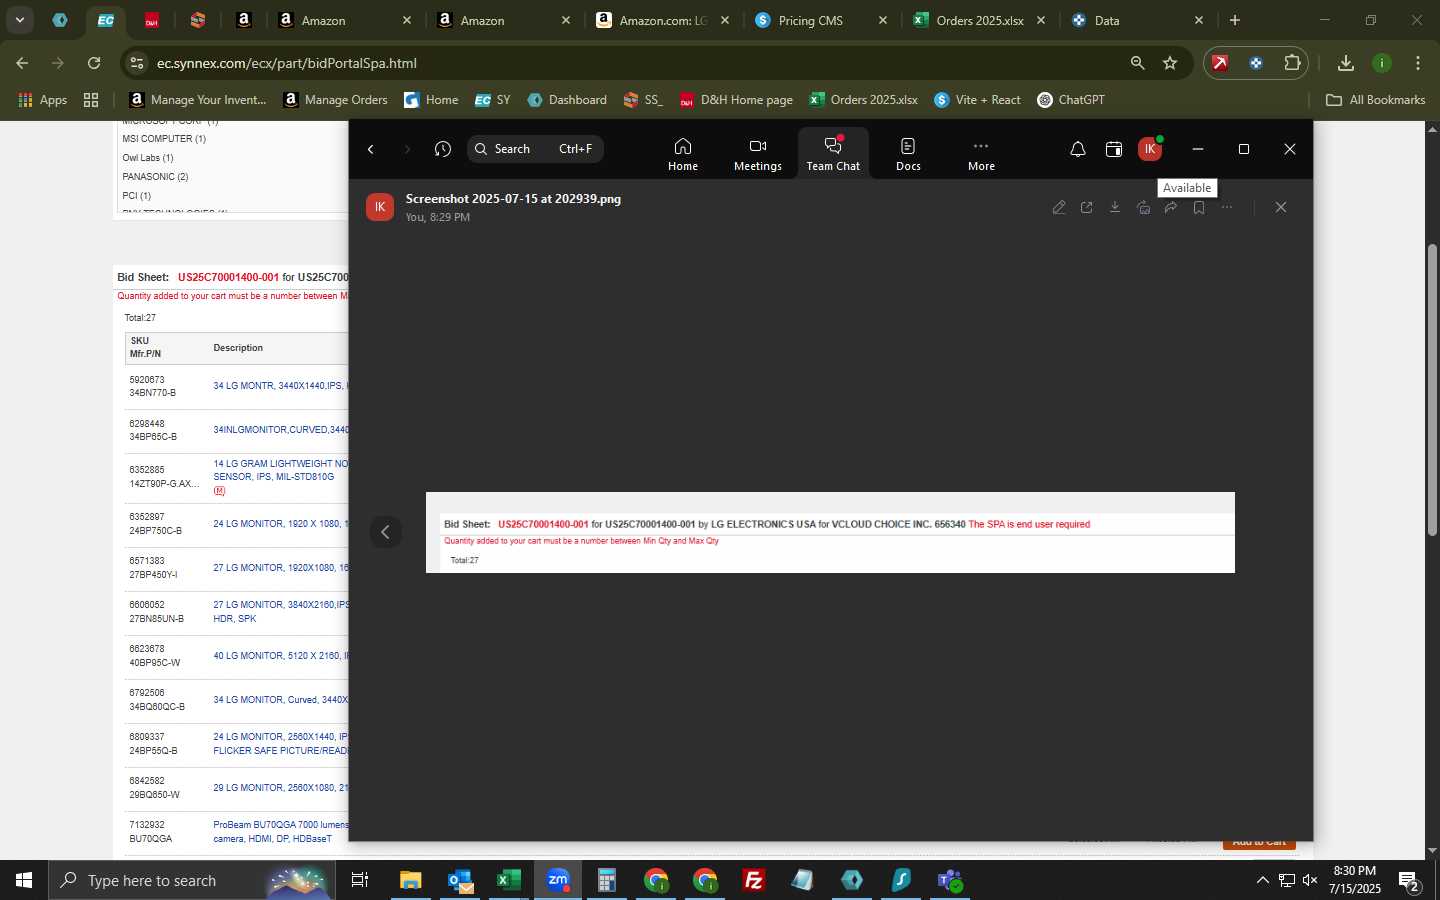The height and width of the screenshot is (900, 1440).
Task: Open Windows notification center
Action: coord(1410,881)
